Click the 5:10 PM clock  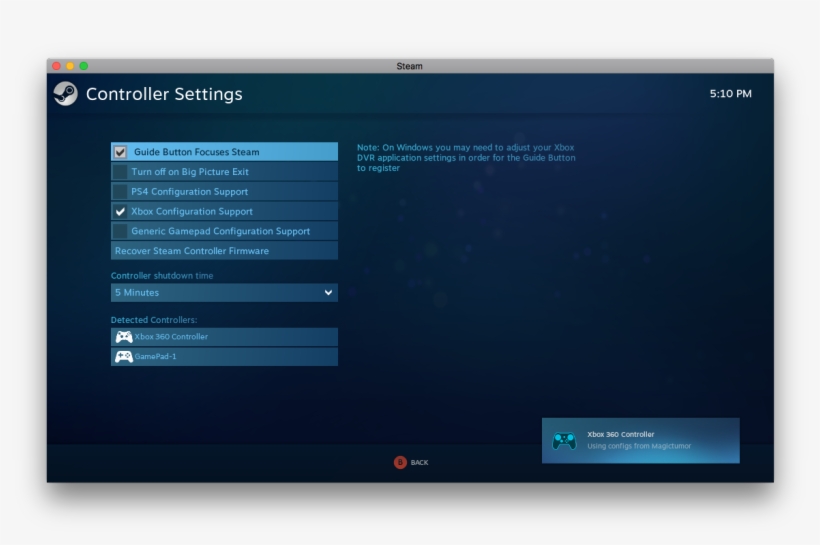coord(731,94)
